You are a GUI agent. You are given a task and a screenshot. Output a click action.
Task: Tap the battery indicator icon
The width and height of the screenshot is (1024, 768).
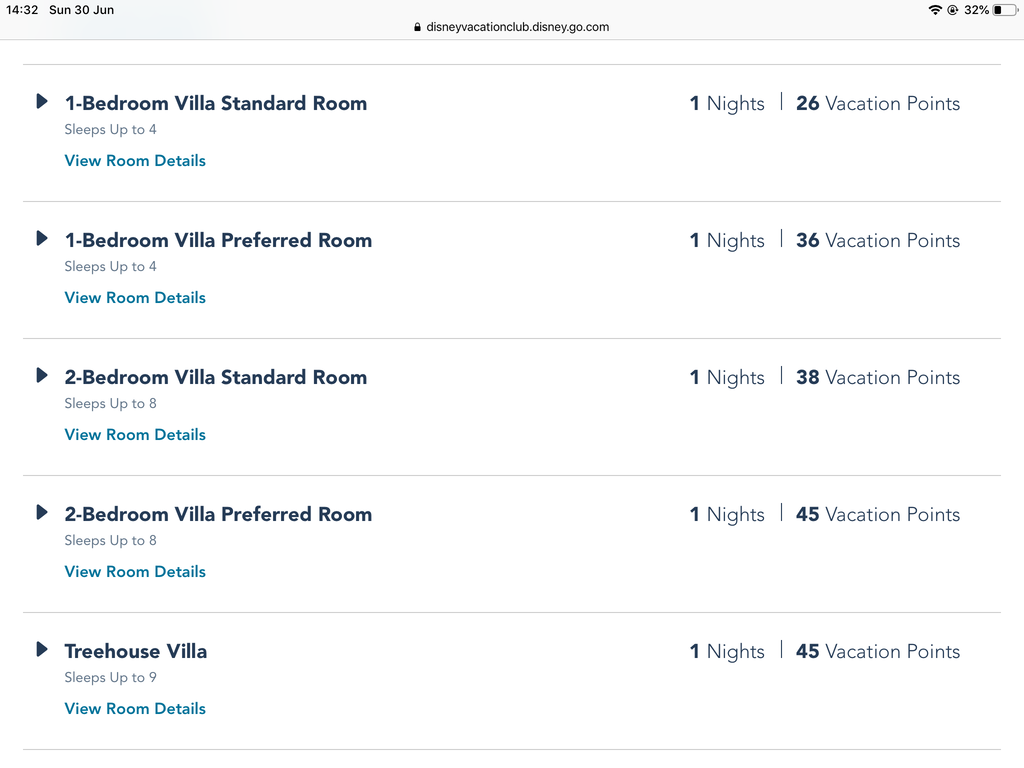coord(1004,10)
